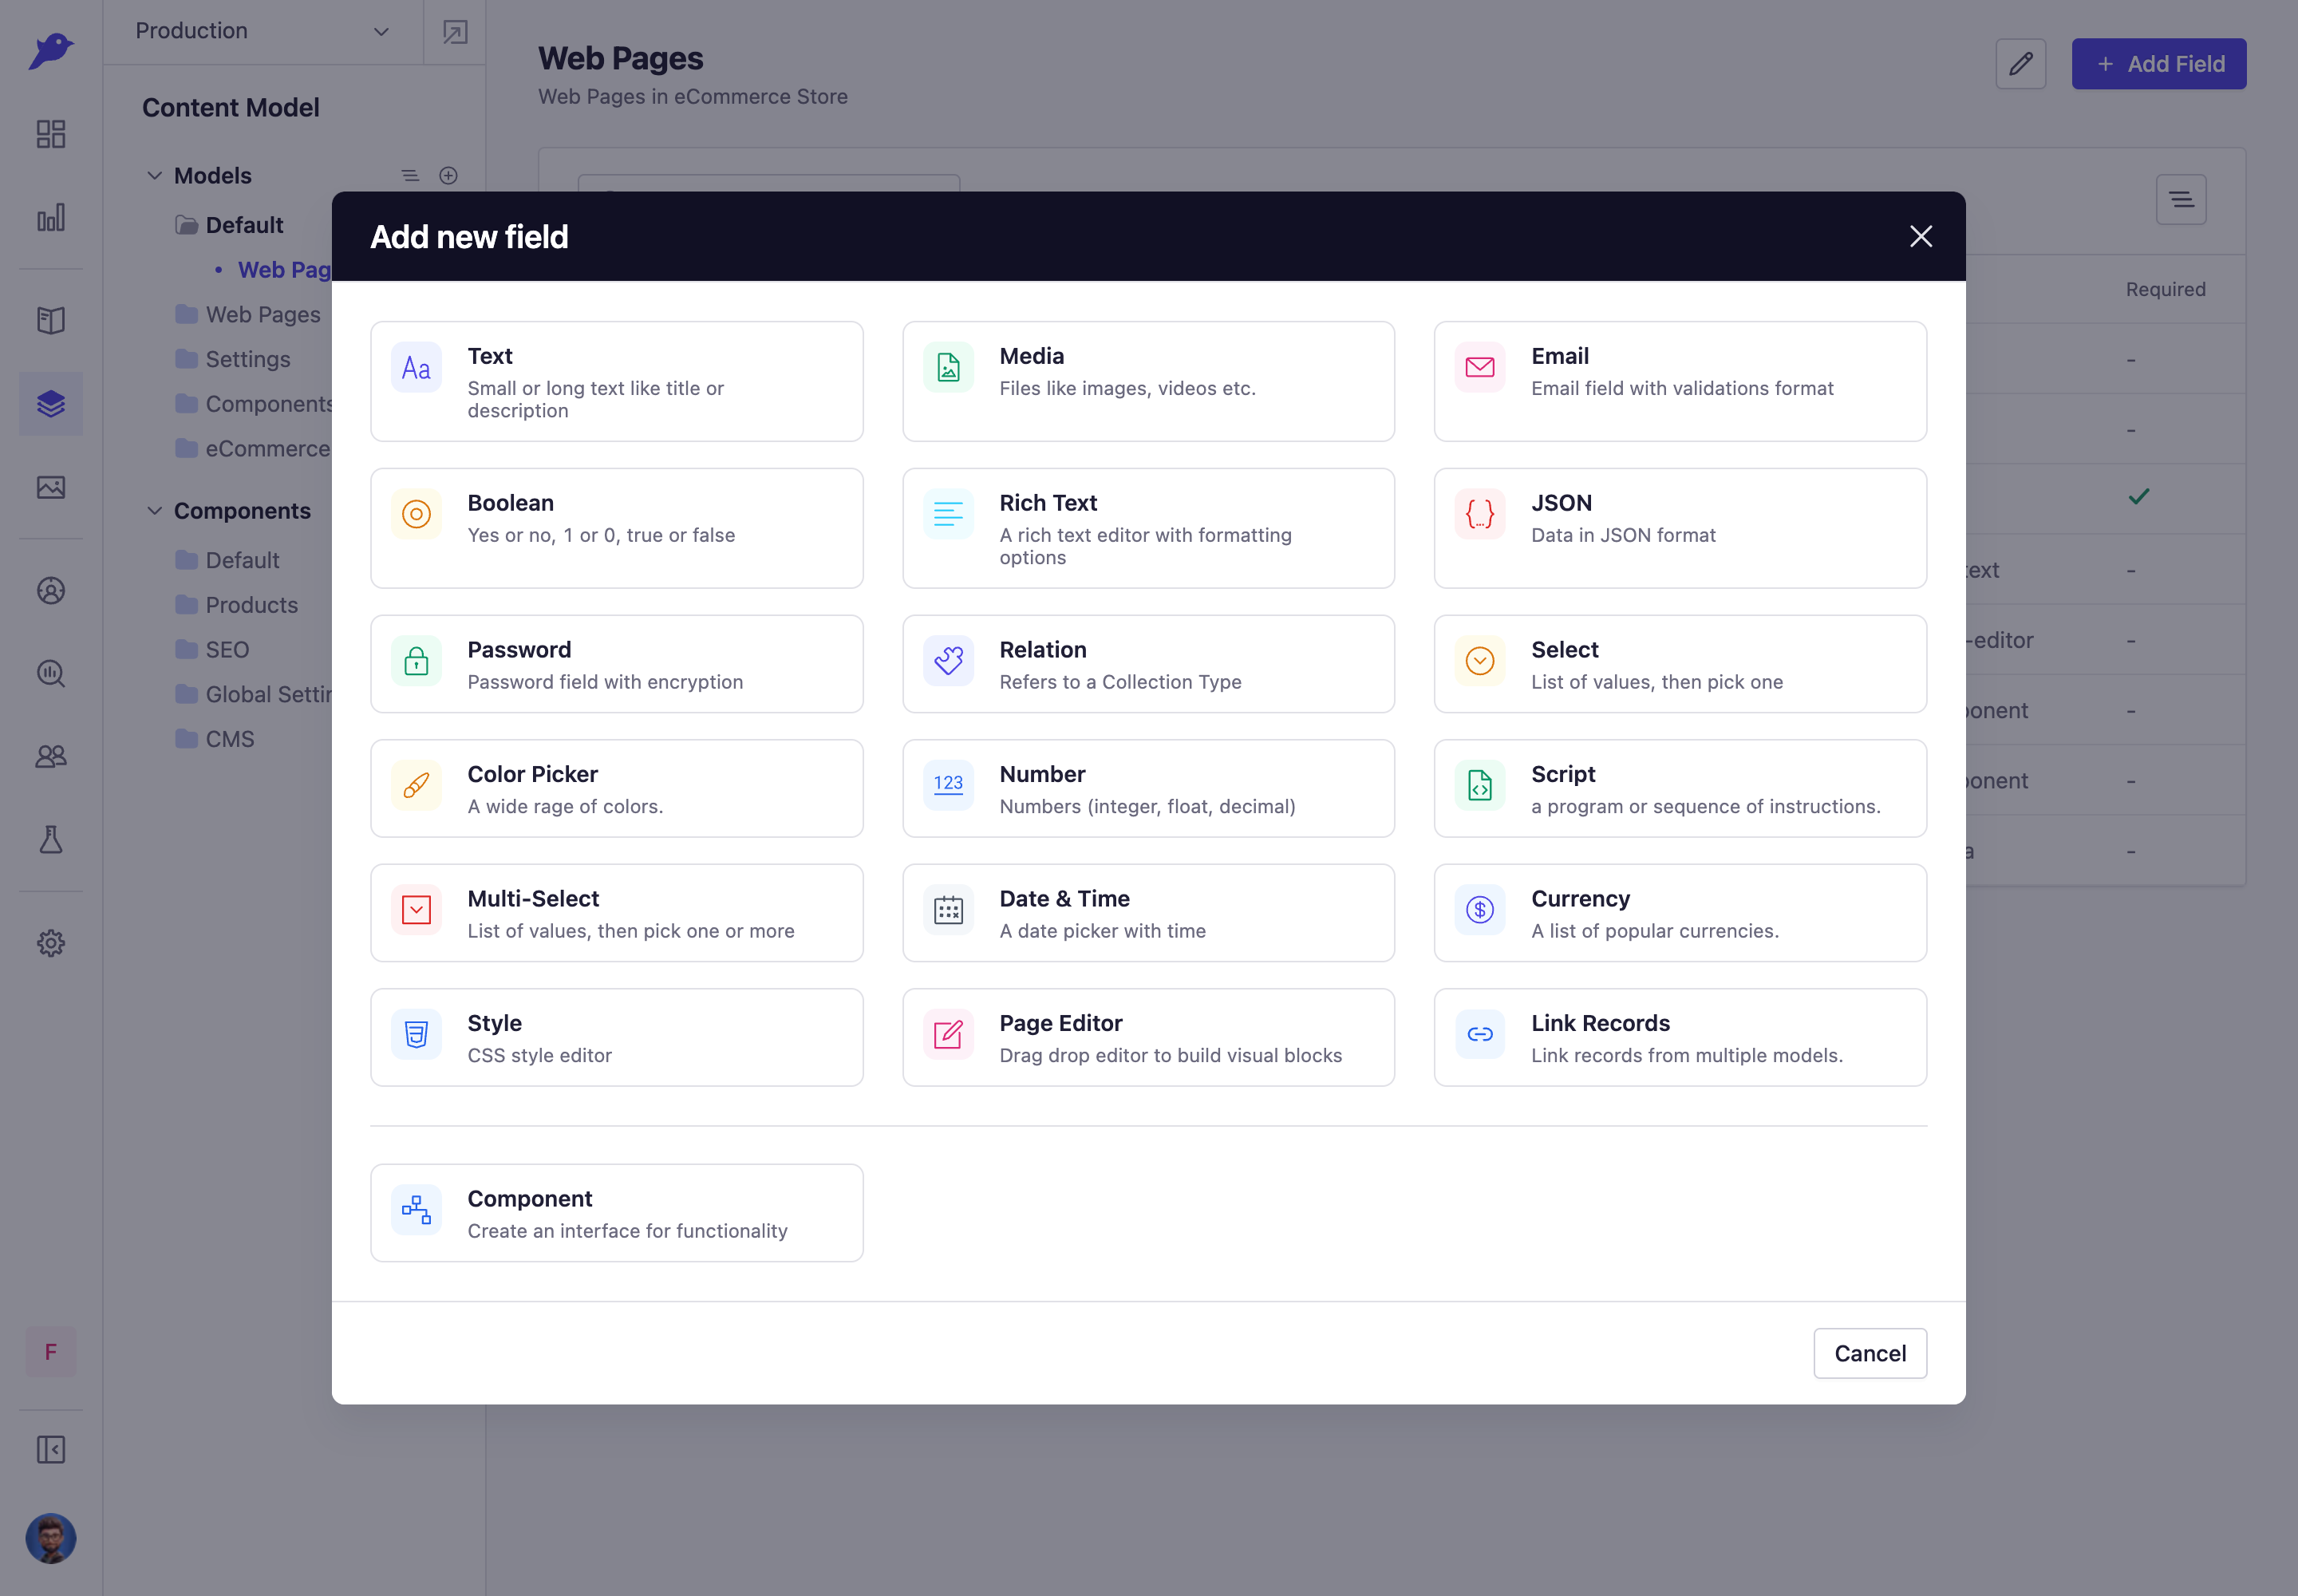This screenshot has height=1596, width=2298.
Task: Open the Production environment dropdown
Action: (x=262, y=31)
